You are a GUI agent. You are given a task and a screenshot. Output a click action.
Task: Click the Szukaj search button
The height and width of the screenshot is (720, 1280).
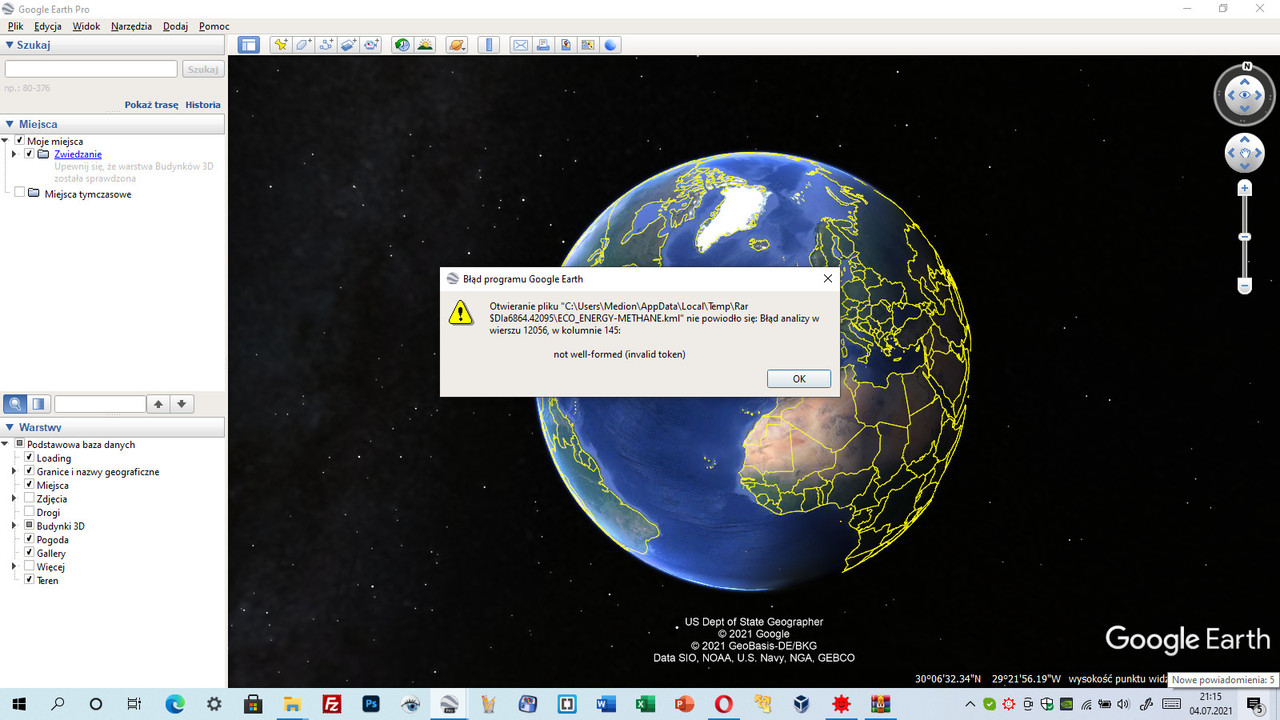pos(203,69)
